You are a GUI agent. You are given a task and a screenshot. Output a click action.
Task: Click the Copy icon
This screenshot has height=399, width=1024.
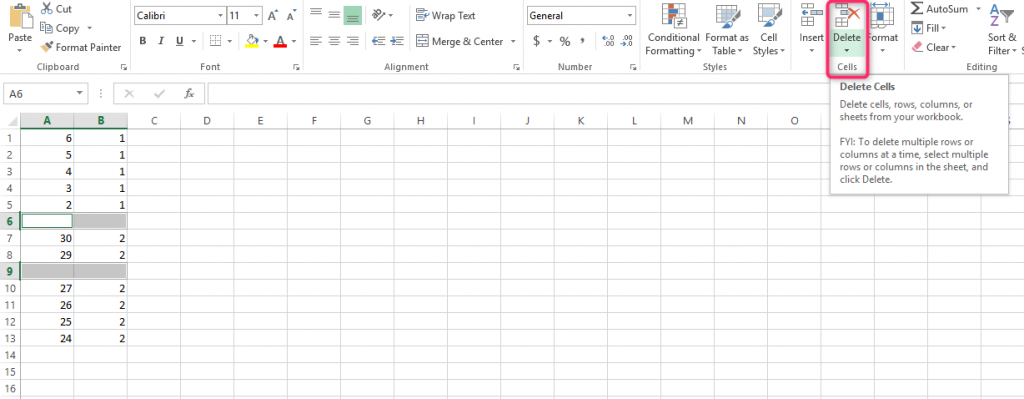click(x=46, y=28)
